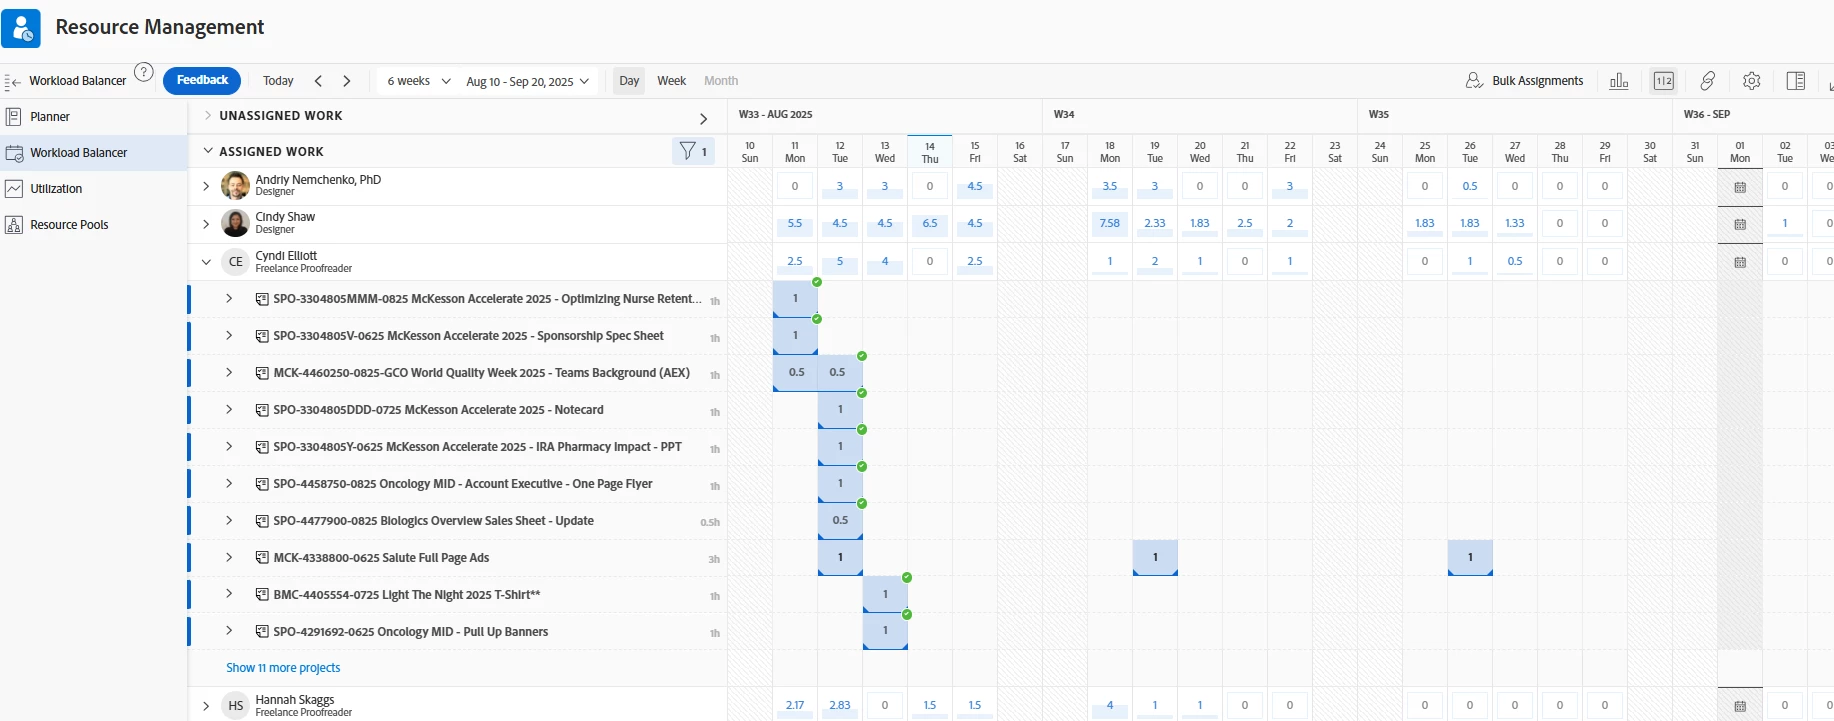This screenshot has height=721, width=1834.
Task: Expand Cindy Shaw's row
Action: coord(206,224)
